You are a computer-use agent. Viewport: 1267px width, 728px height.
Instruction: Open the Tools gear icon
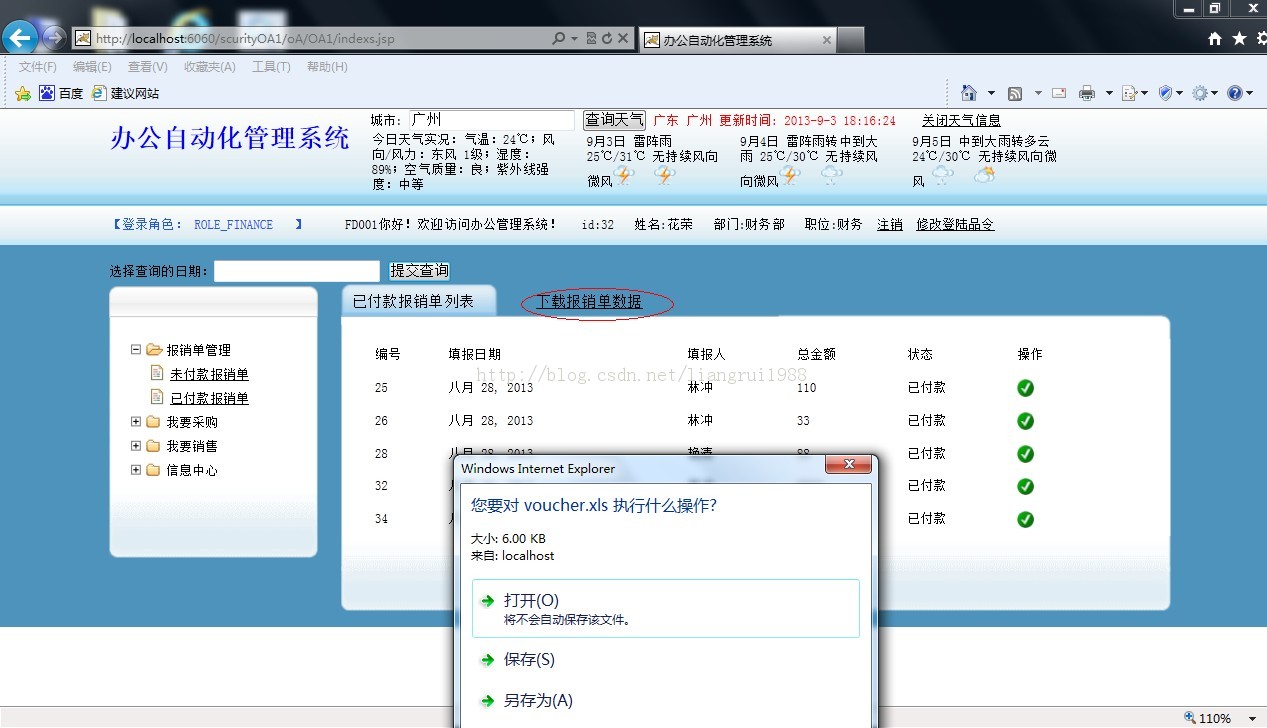pyautogui.click(x=1200, y=91)
